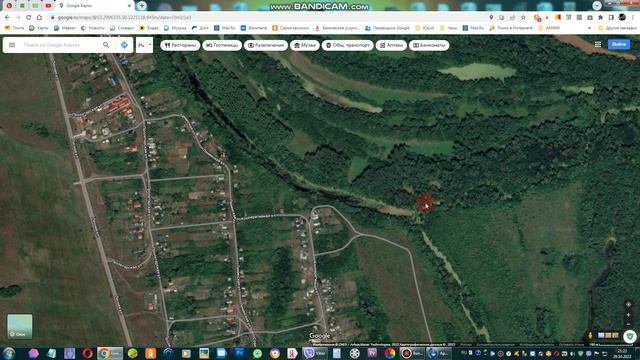Open Opera from the taskbar
Viewport: 640px width, 360px height.
coord(87,353)
